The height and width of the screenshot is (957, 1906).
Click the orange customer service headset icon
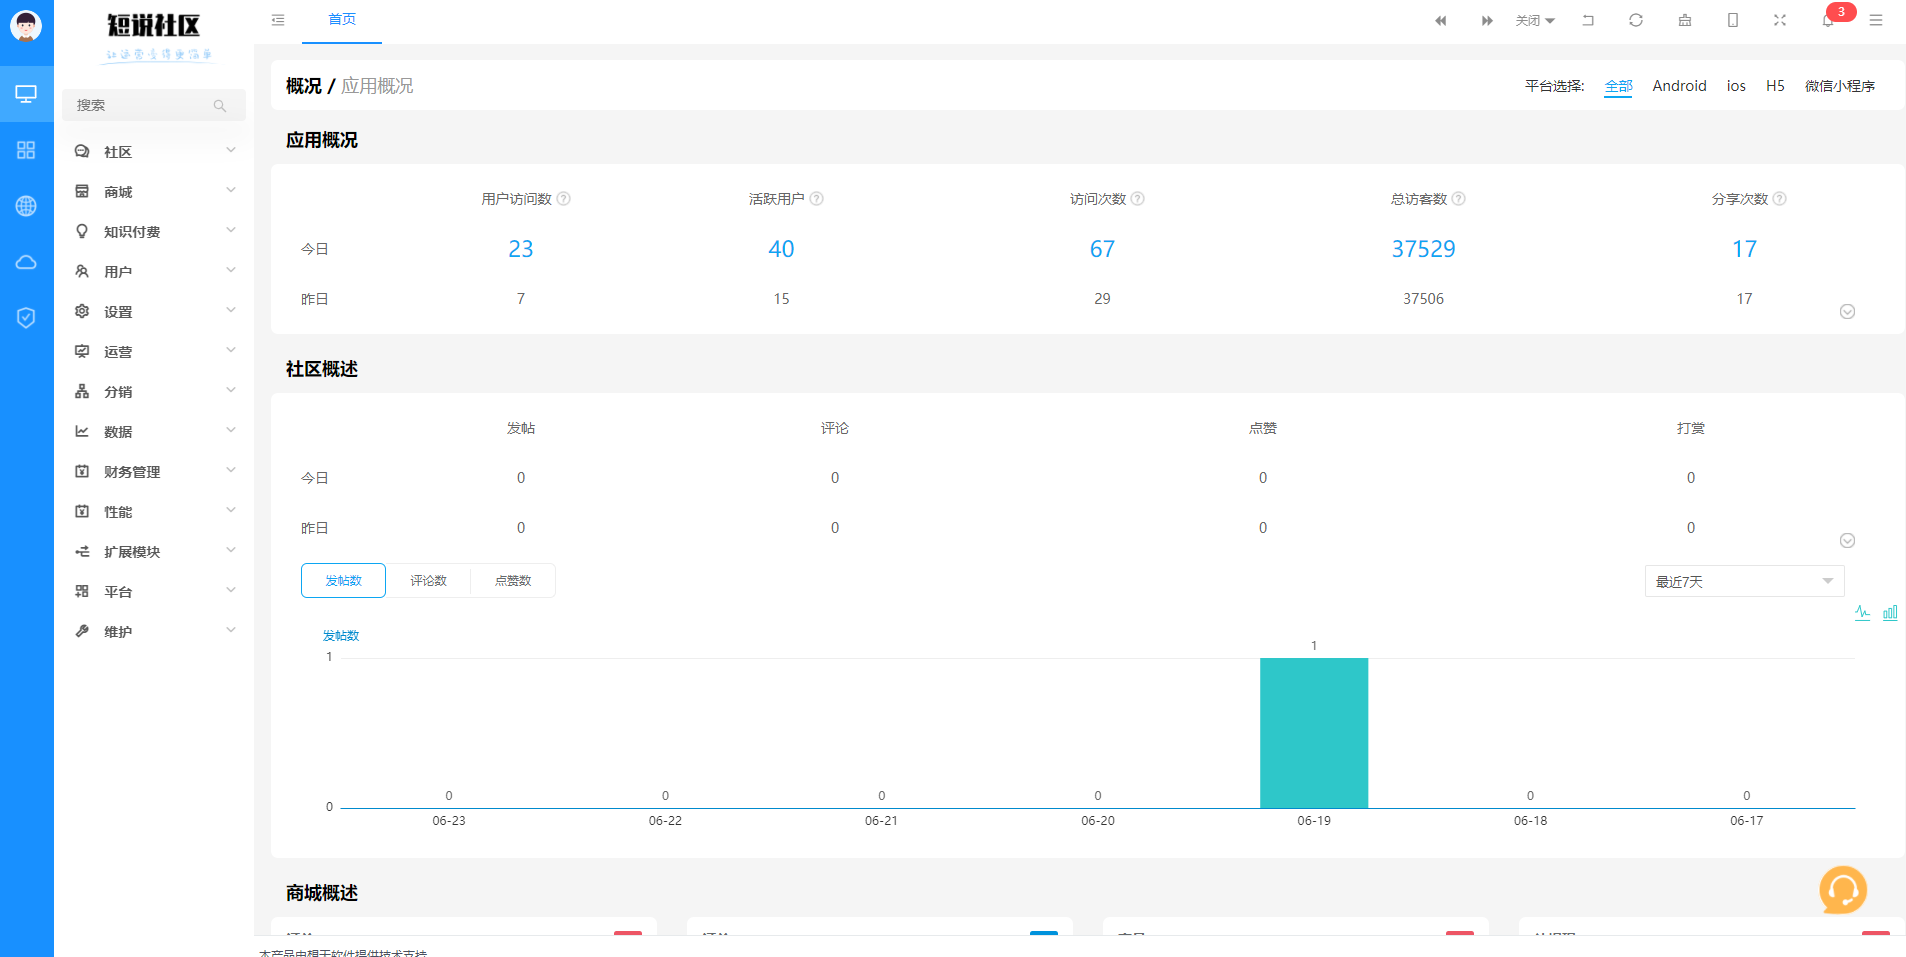click(x=1842, y=889)
